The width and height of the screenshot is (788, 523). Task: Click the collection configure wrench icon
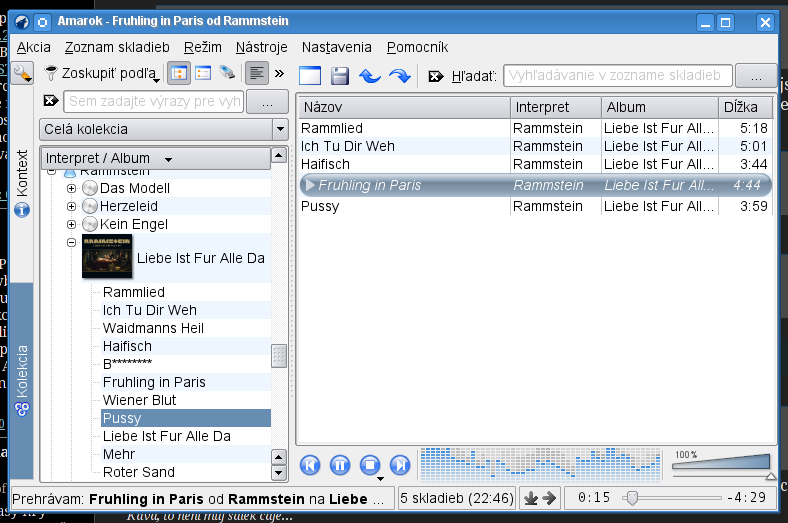tap(22, 73)
